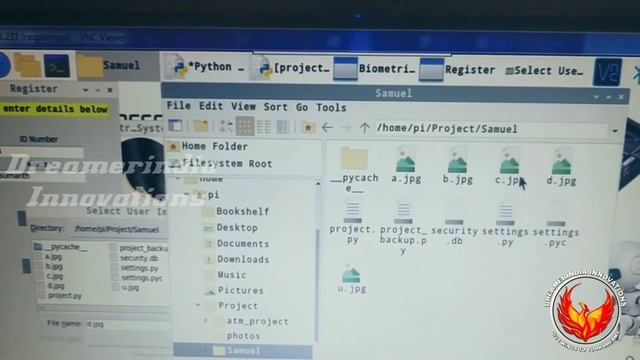Go to home folder via toolbar icon

(308, 127)
